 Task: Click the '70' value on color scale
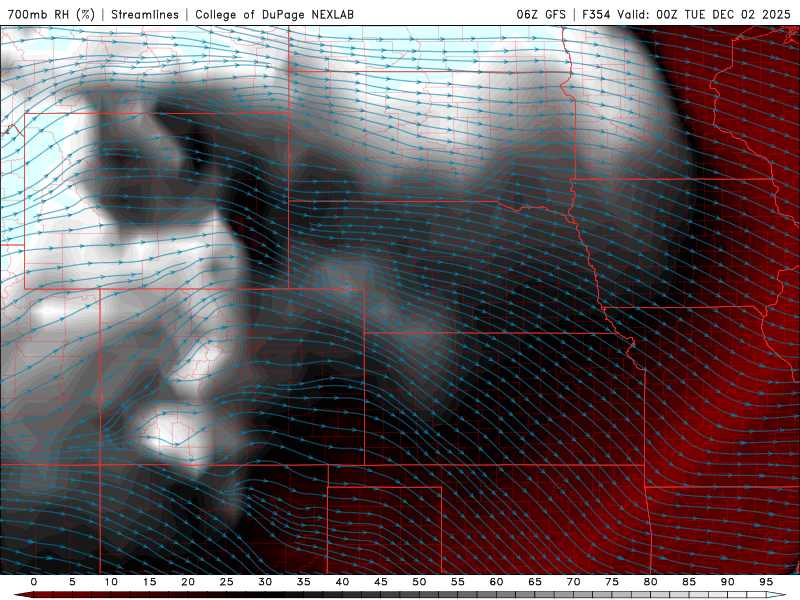click(x=573, y=582)
